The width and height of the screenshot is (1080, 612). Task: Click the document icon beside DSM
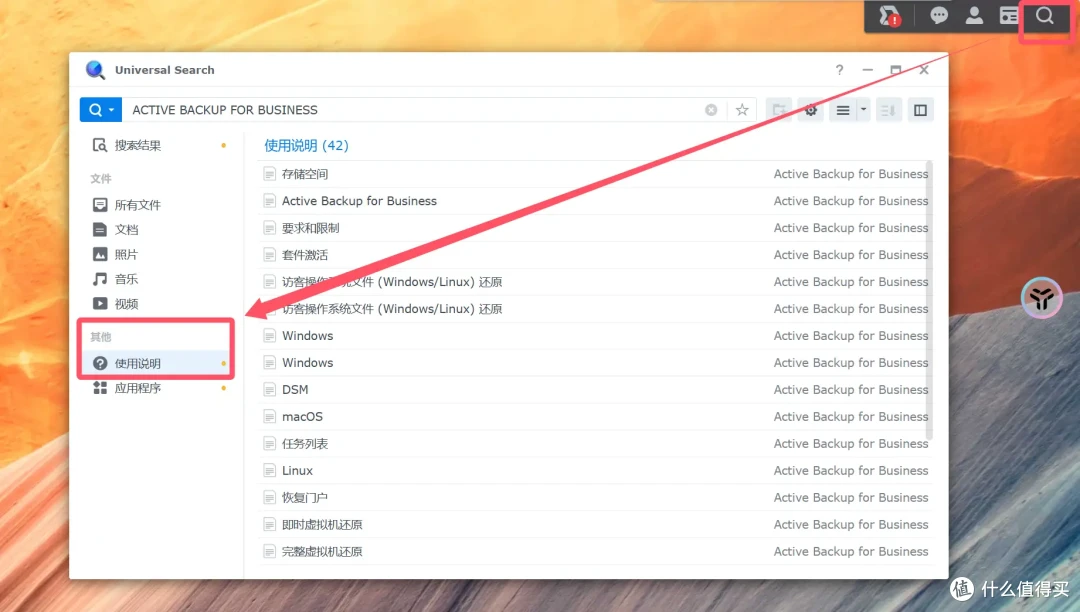[x=269, y=390]
